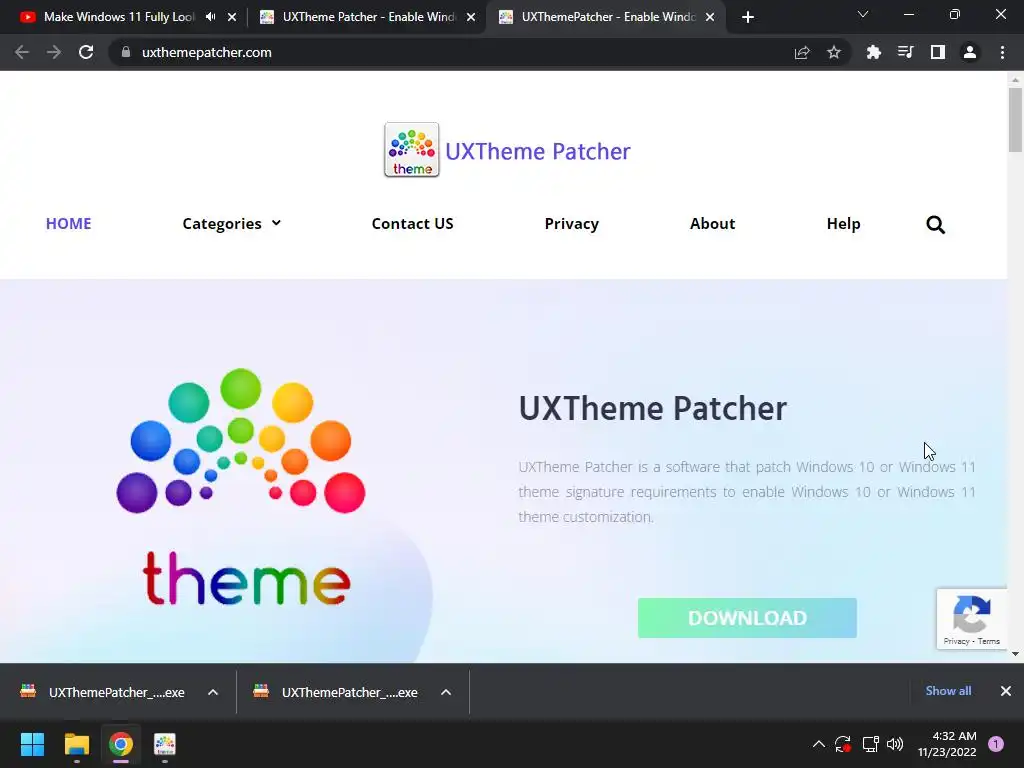Click the UXTheme Patcher header title link

537,152
